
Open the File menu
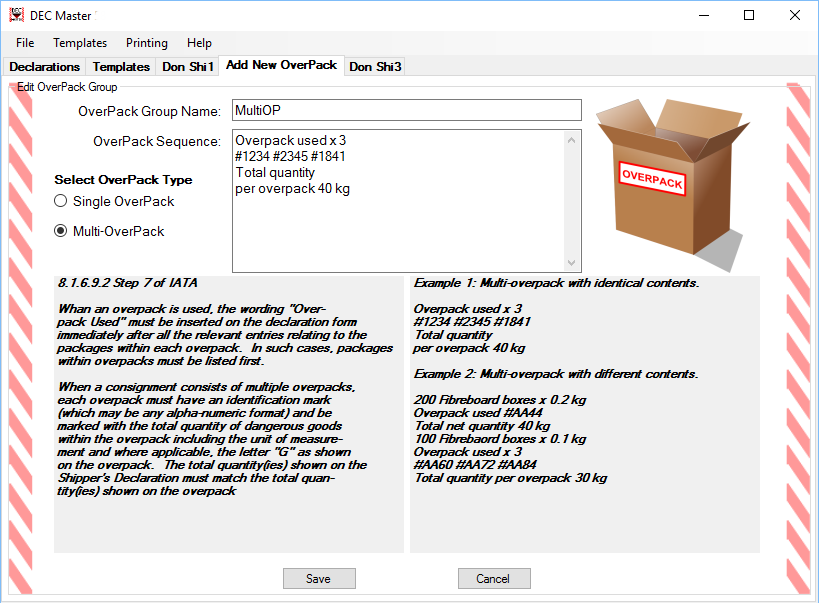(25, 43)
